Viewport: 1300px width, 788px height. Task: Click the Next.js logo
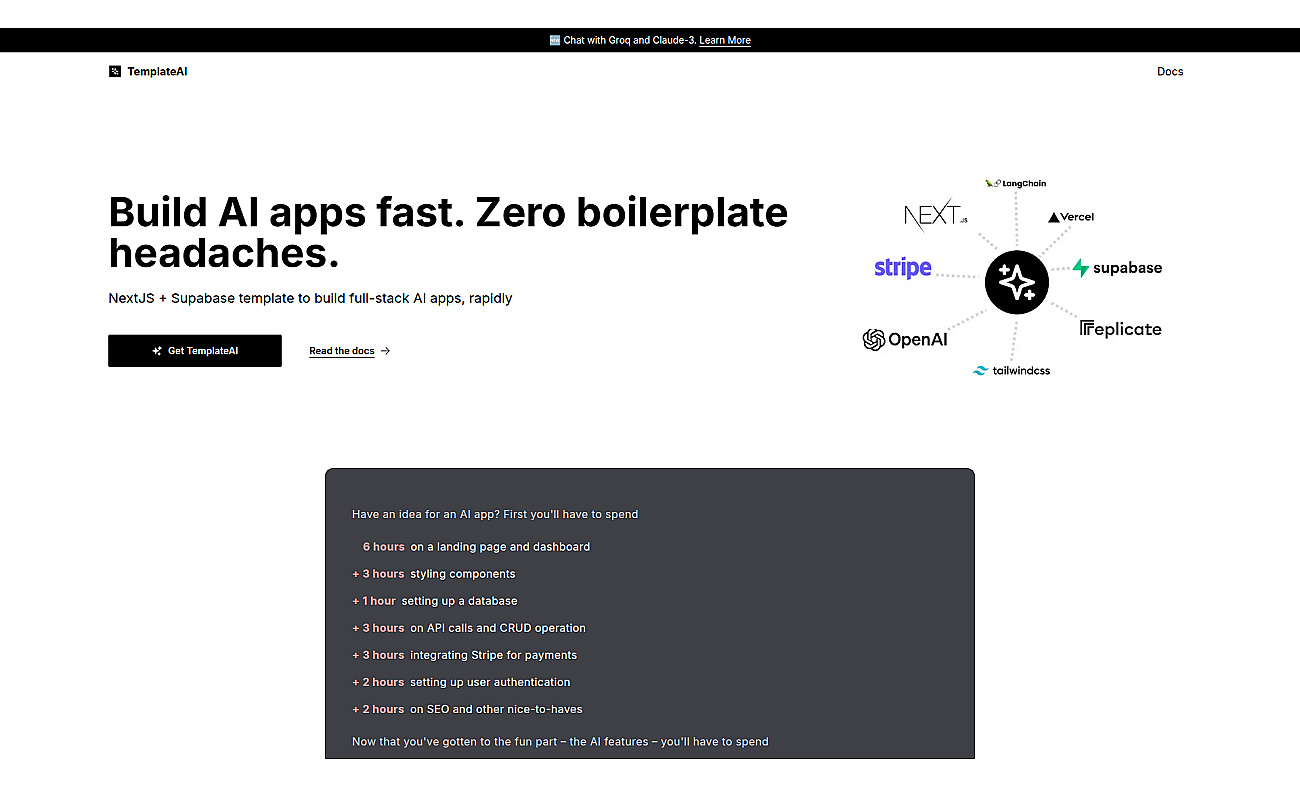935,215
